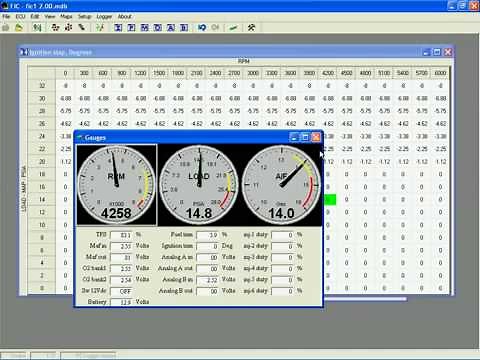Open the About menu
Screen dimensions: 480x360
tap(124, 16)
